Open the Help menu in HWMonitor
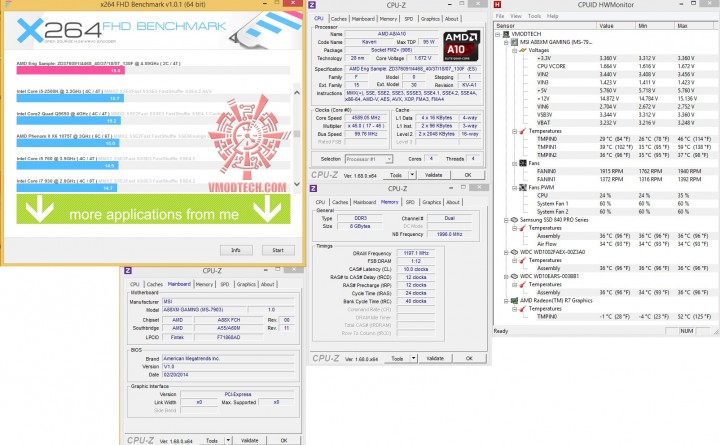This screenshot has width=720, height=445. pyautogui.click(x=552, y=16)
